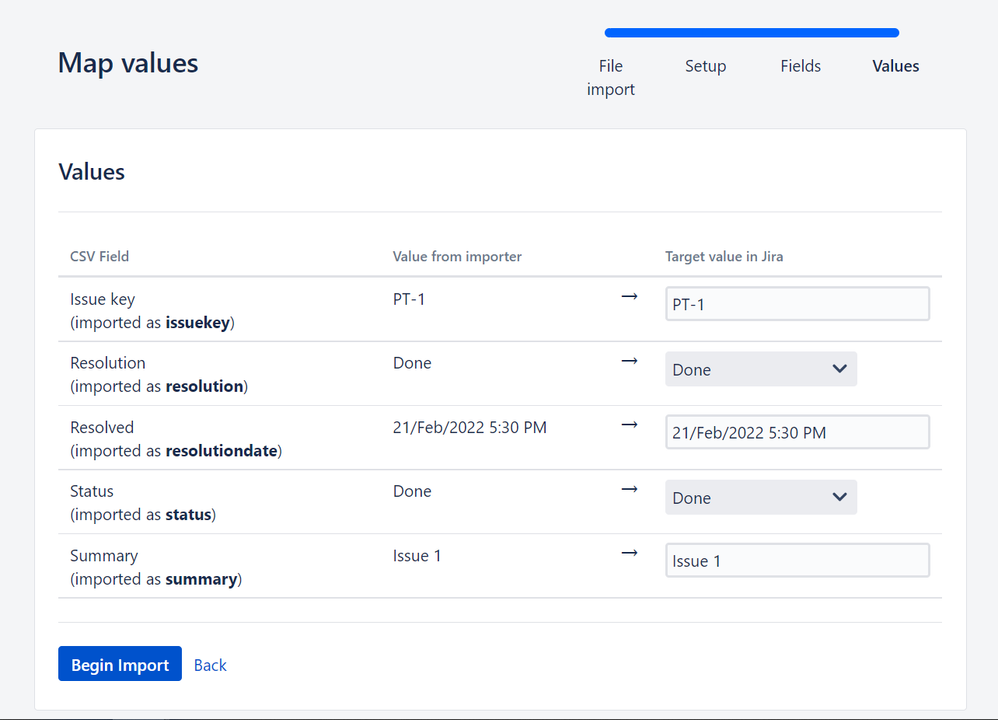Select the File import step
The image size is (998, 720).
click(x=610, y=78)
